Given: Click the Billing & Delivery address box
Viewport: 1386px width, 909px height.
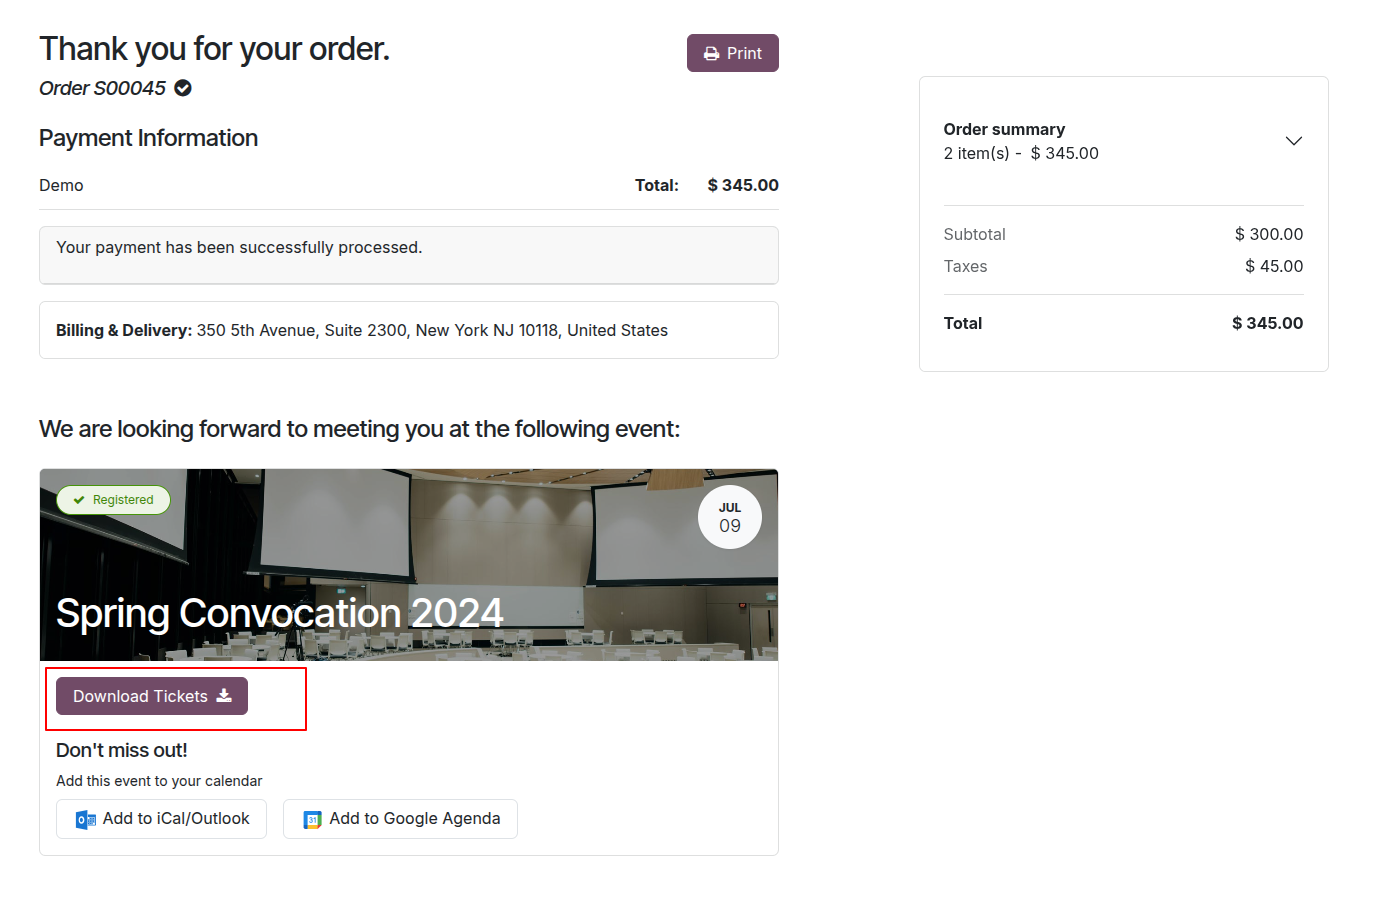Looking at the screenshot, I should click(x=408, y=330).
